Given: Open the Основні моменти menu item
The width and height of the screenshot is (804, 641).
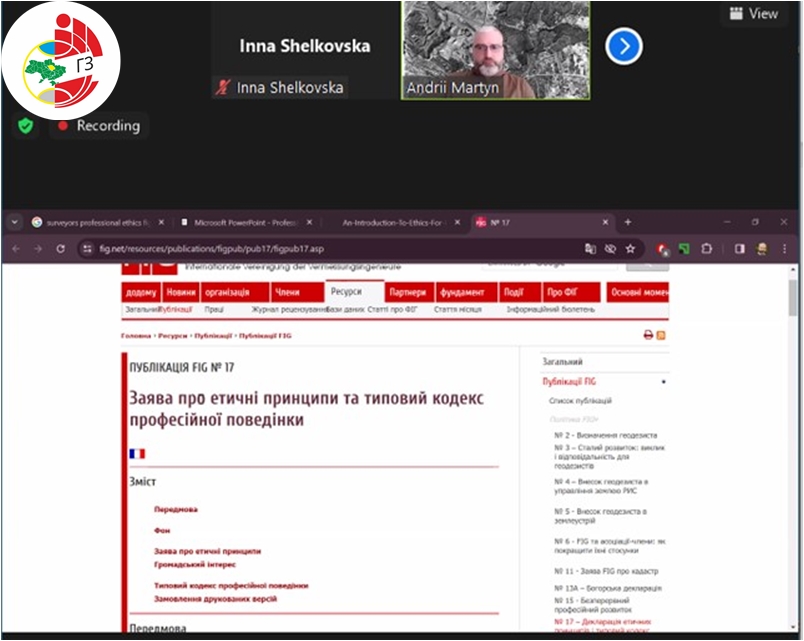Looking at the screenshot, I should point(637,292).
